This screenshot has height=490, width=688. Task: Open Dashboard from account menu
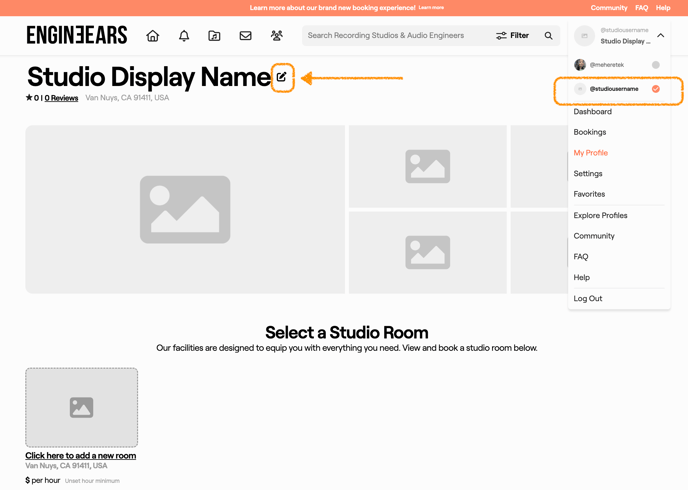(x=592, y=111)
